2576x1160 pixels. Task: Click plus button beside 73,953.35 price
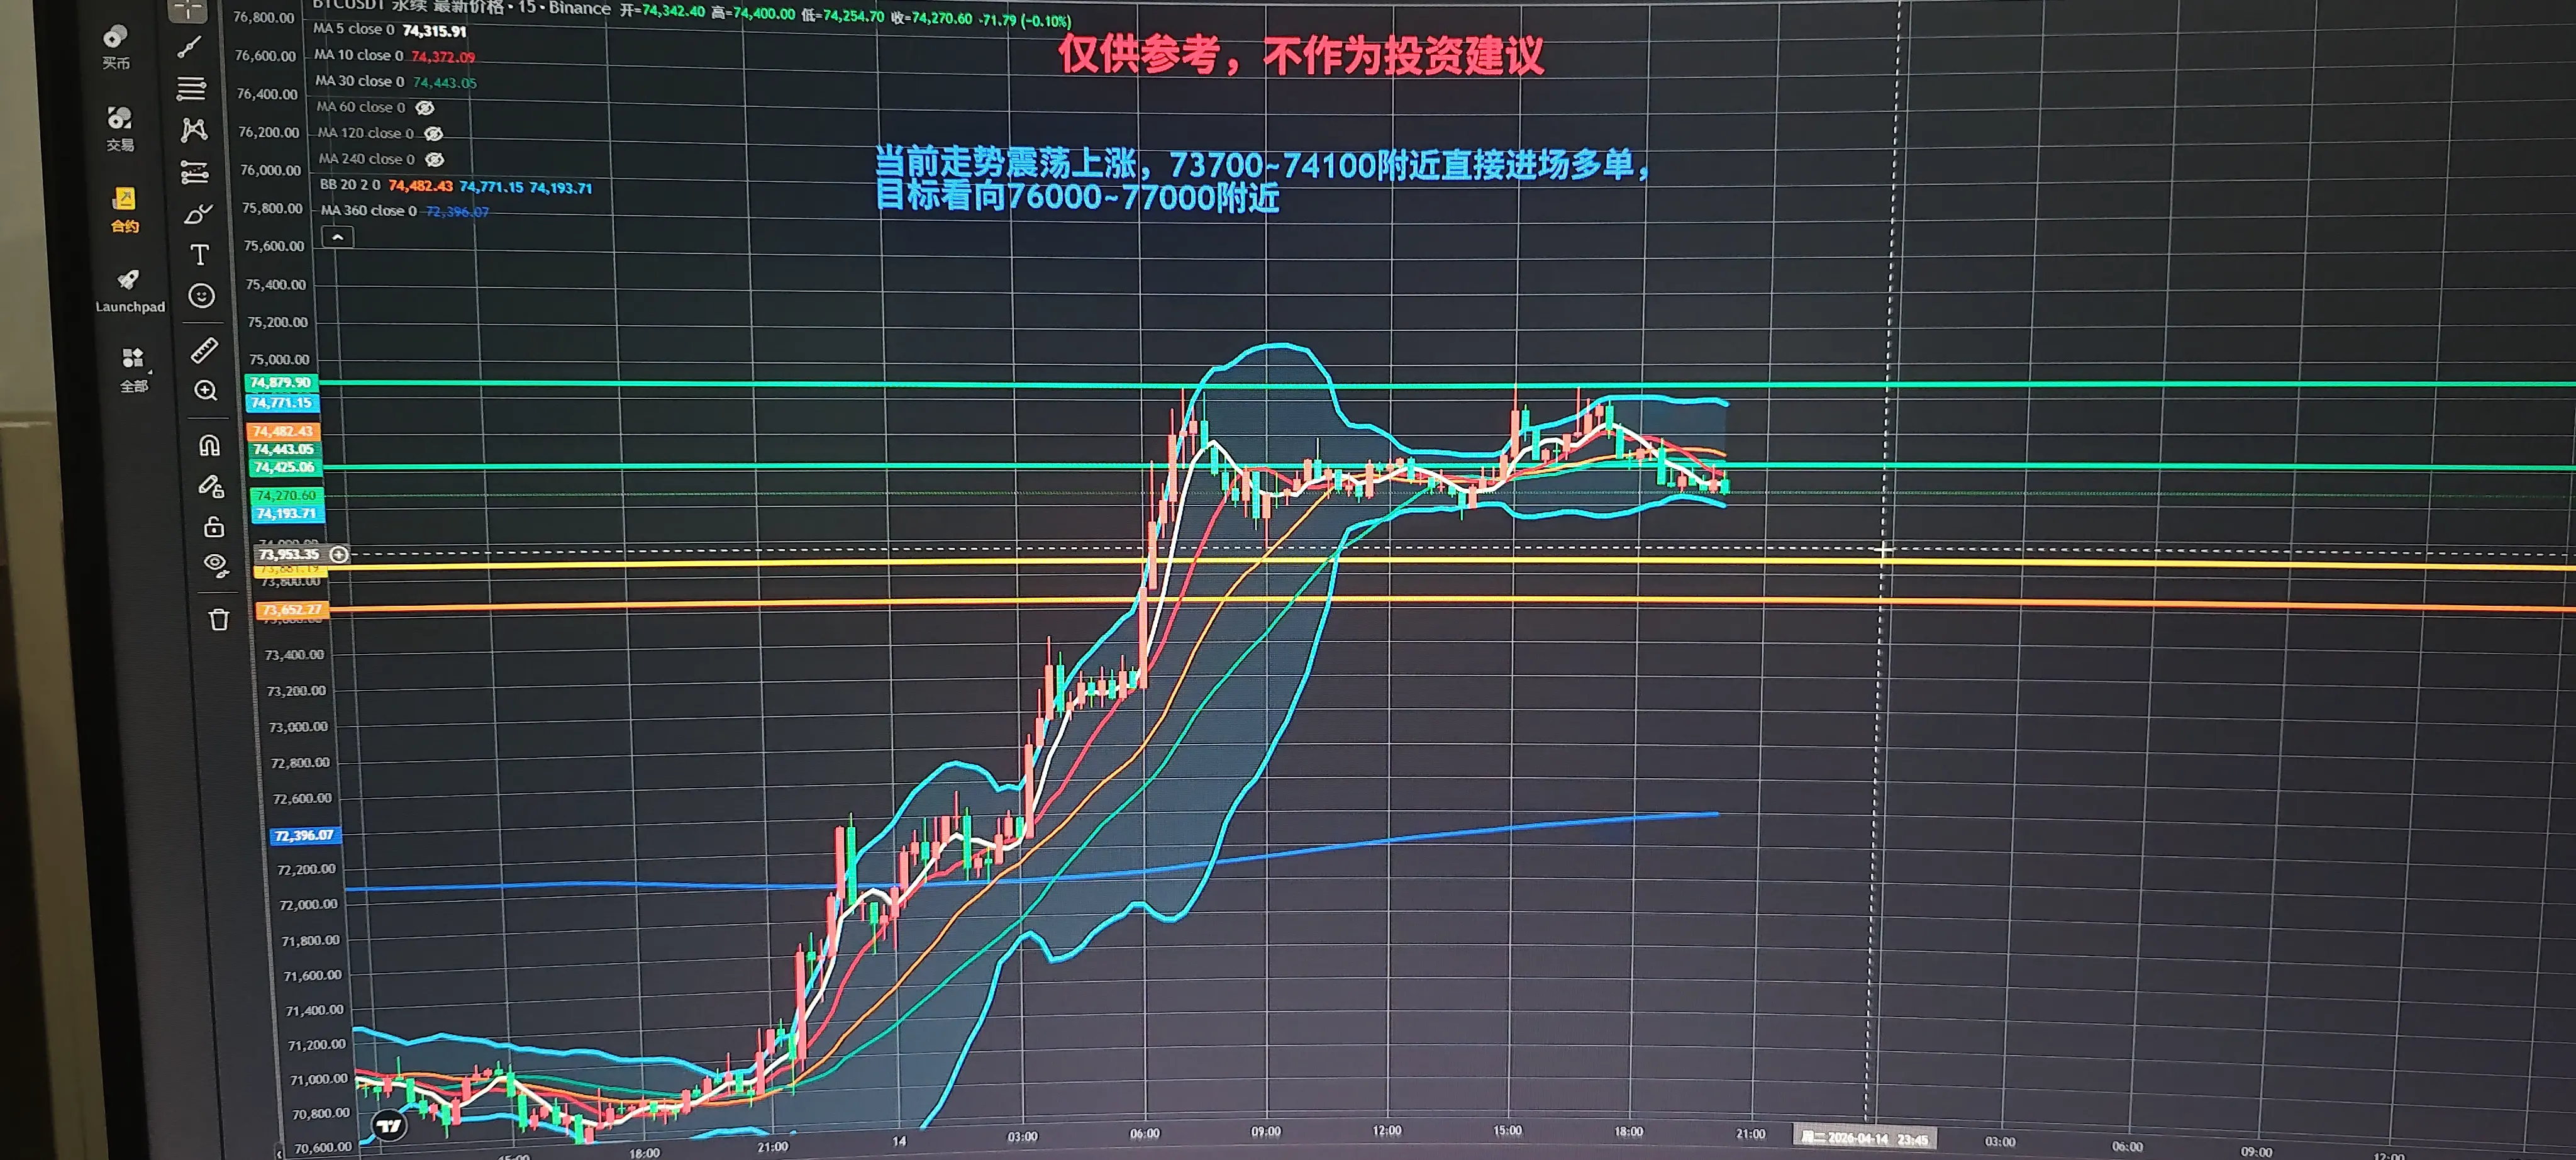pos(340,554)
